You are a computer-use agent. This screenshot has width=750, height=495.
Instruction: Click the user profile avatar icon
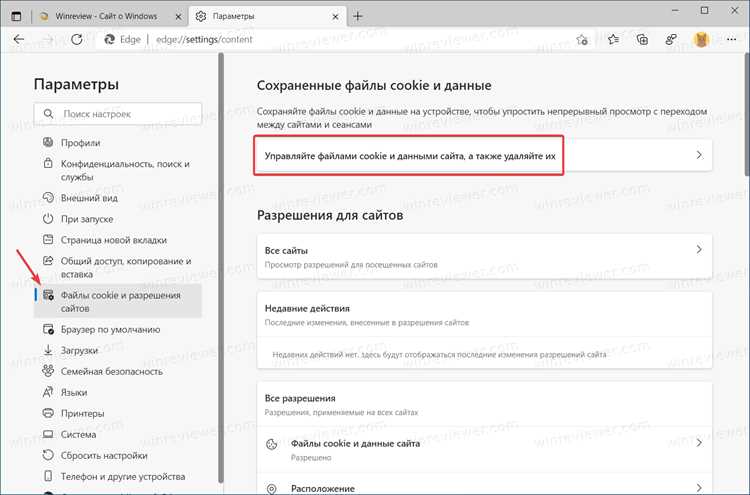(x=701, y=40)
